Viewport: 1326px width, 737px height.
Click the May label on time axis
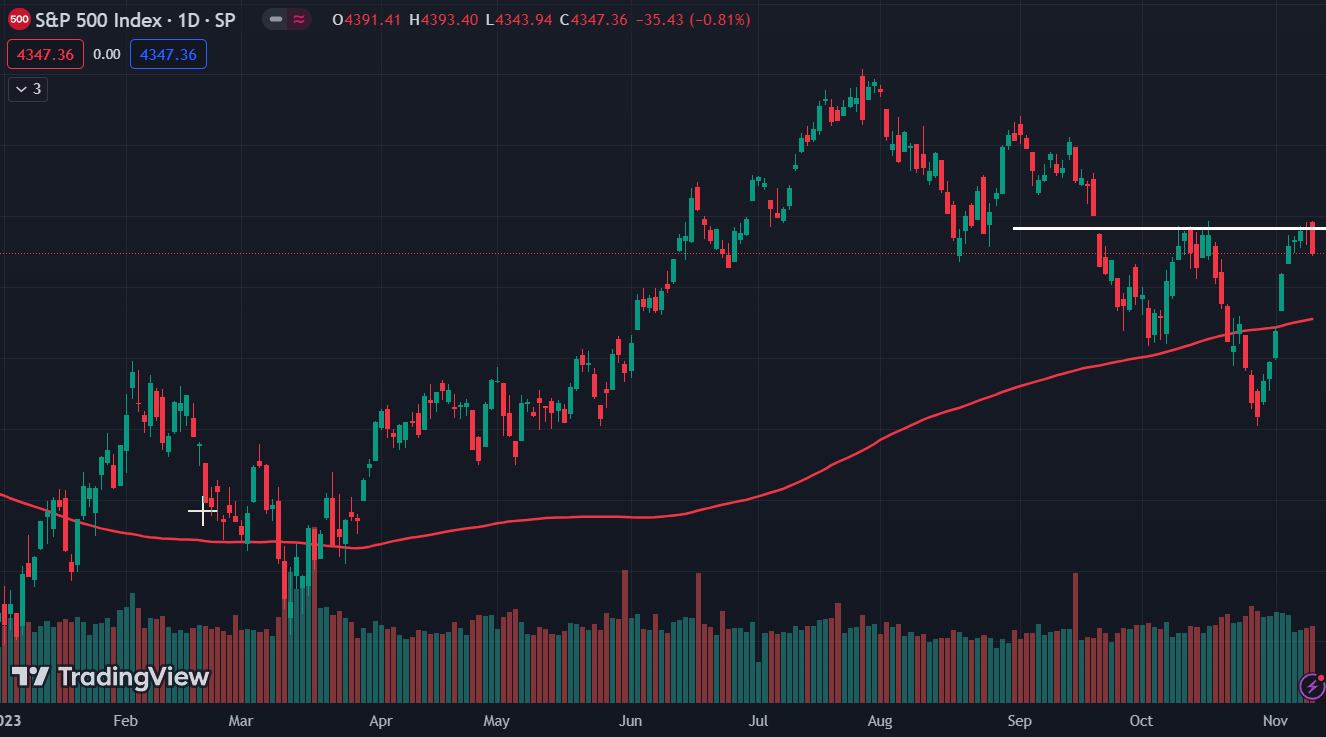[x=497, y=721]
